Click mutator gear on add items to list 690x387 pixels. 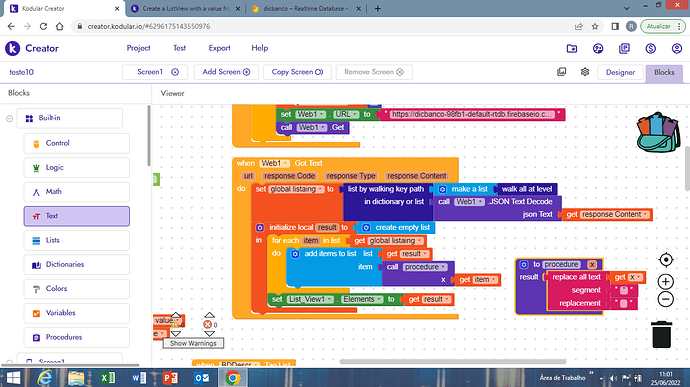click(295, 254)
